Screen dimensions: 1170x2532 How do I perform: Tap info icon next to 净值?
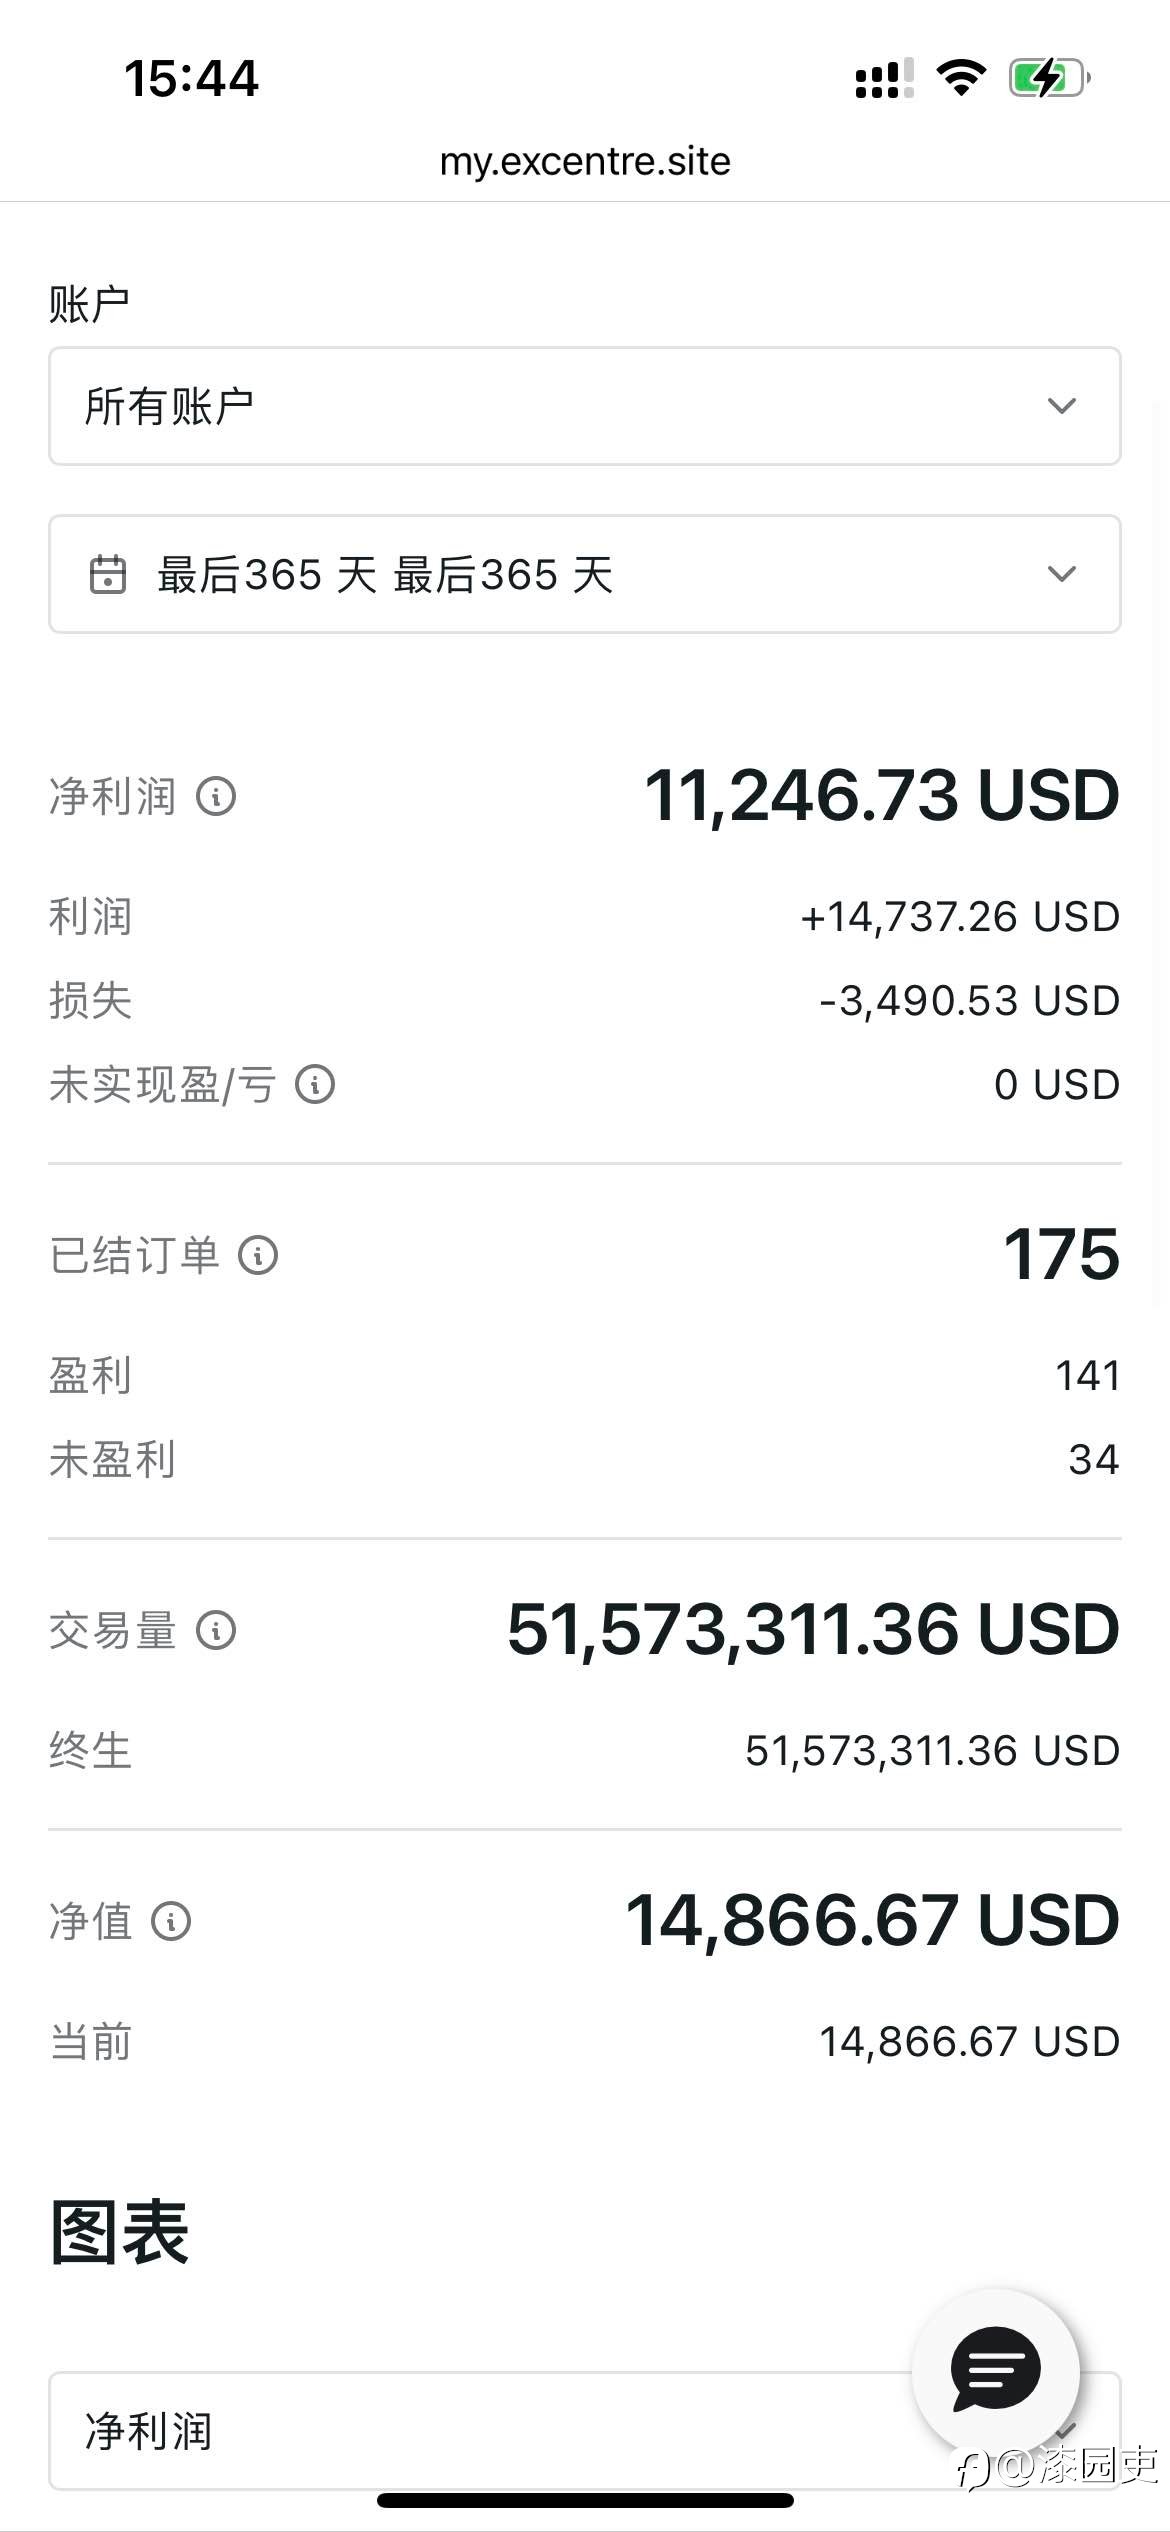(171, 1921)
